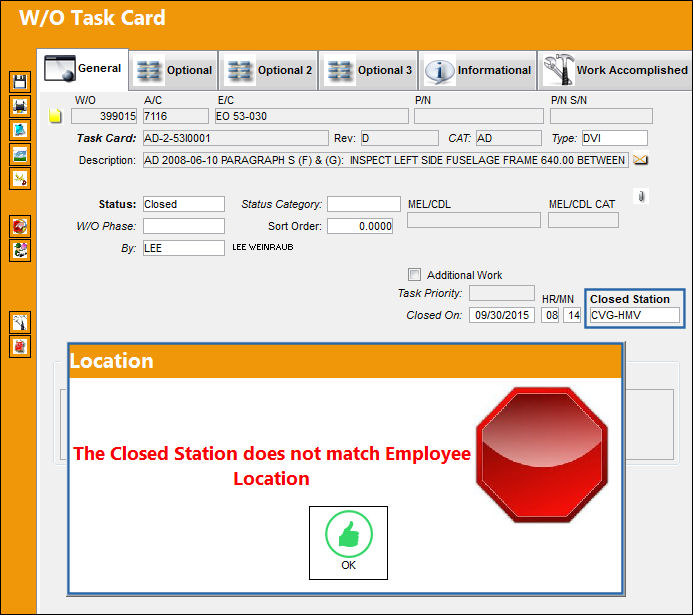693x615 pixels.
Task: Click the yellow star-shaped sidebar icon
Action: (20, 178)
